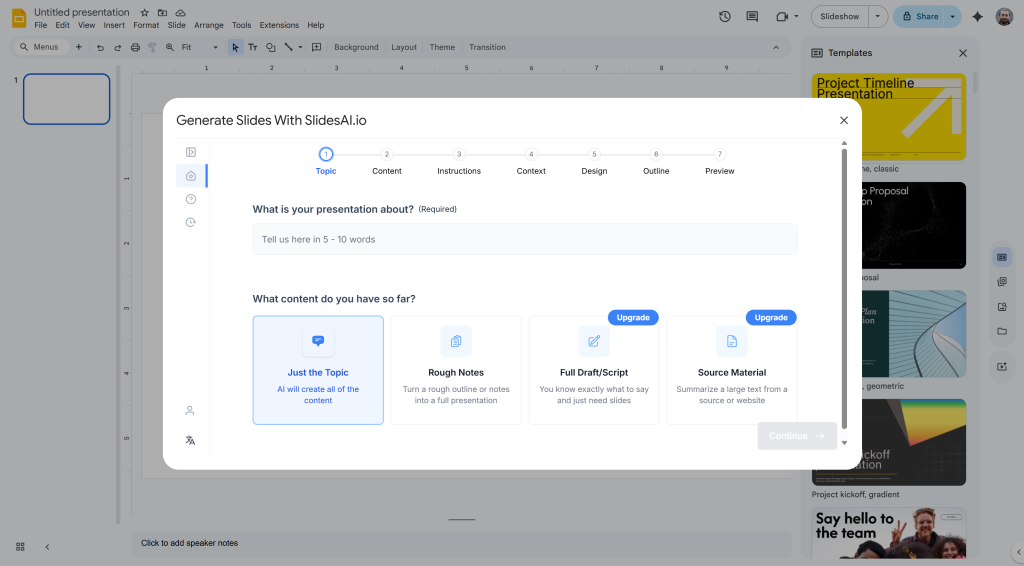Click the Upgrade badge on Full Draft/Script
Screen dimensions: 1024x566
[633, 317]
